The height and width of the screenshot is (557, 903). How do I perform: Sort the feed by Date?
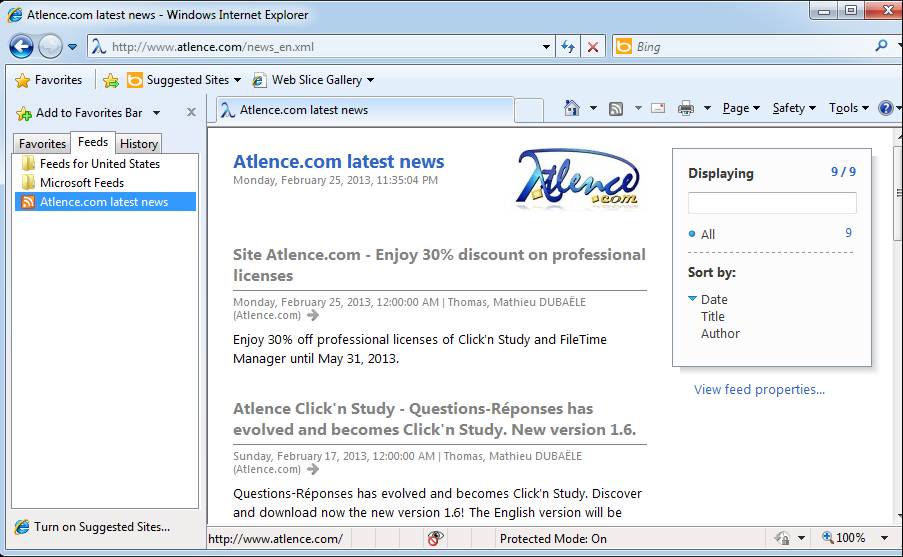[x=714, y=300]
